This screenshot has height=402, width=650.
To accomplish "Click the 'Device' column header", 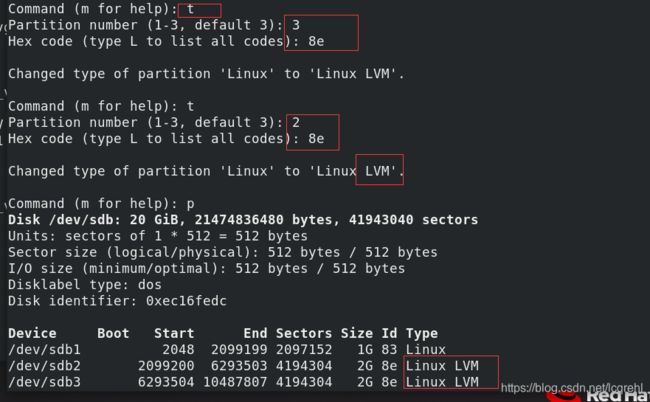I will (x=32, y=333).
